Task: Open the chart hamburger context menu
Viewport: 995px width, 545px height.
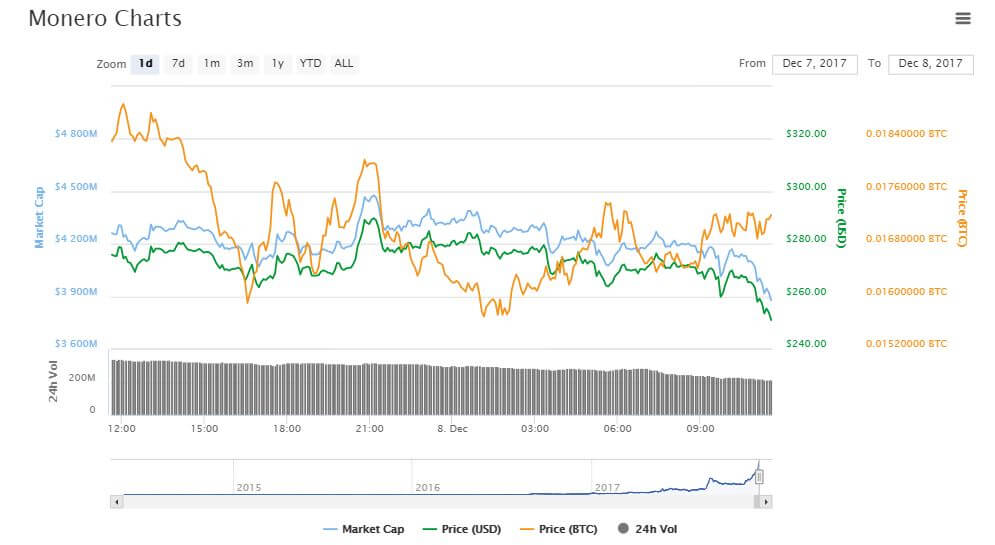Action: [963, 18]
